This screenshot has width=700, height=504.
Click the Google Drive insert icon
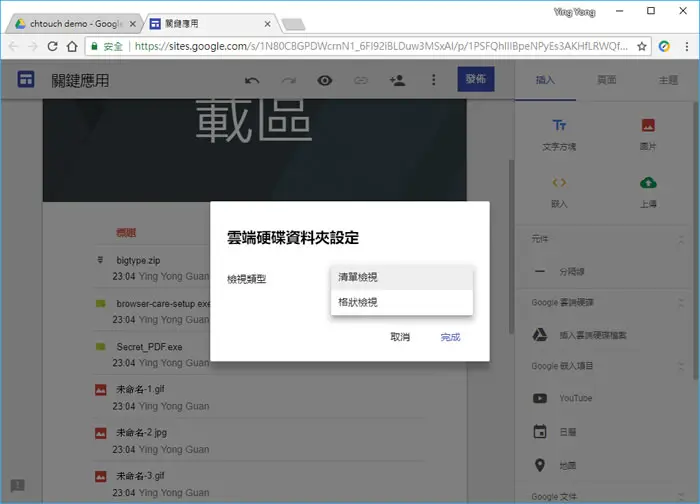(x=540, y=334)
